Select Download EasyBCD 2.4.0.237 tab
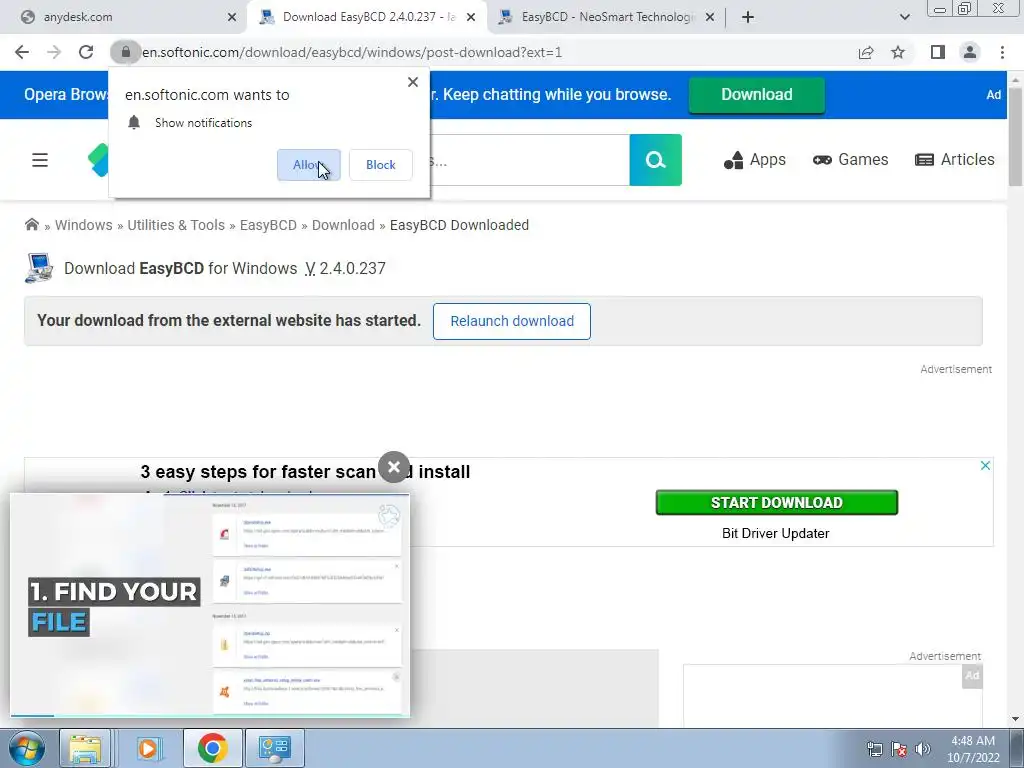This screenshot has width=1024, height=768. (367, 17)
